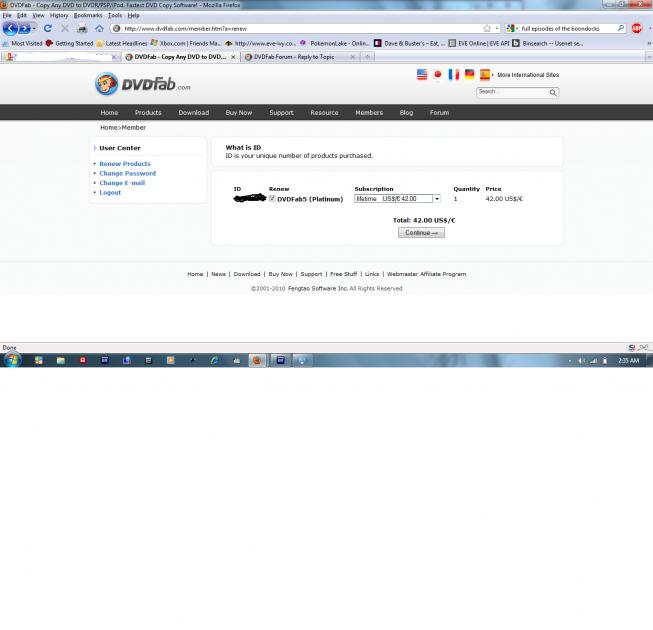Select the German flag site

point(469,75)
